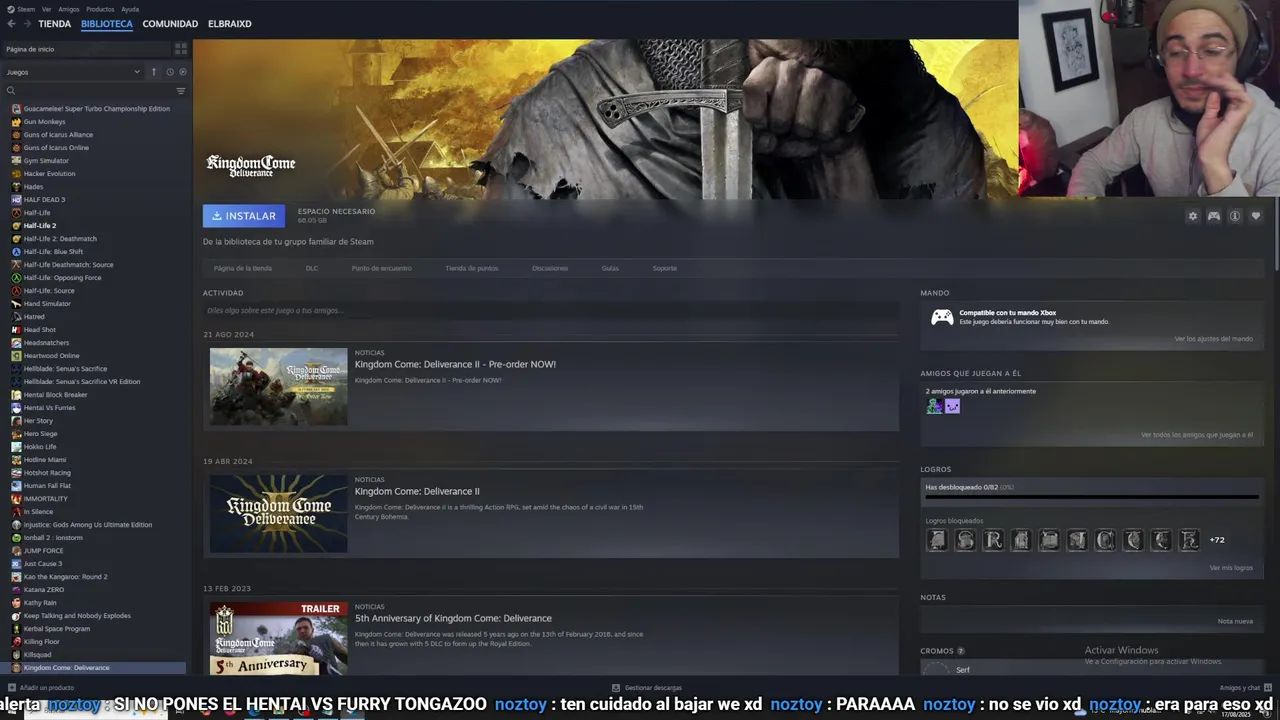
Task: Select Guns of Icarus Online
Action: click(x=56, y=147)
